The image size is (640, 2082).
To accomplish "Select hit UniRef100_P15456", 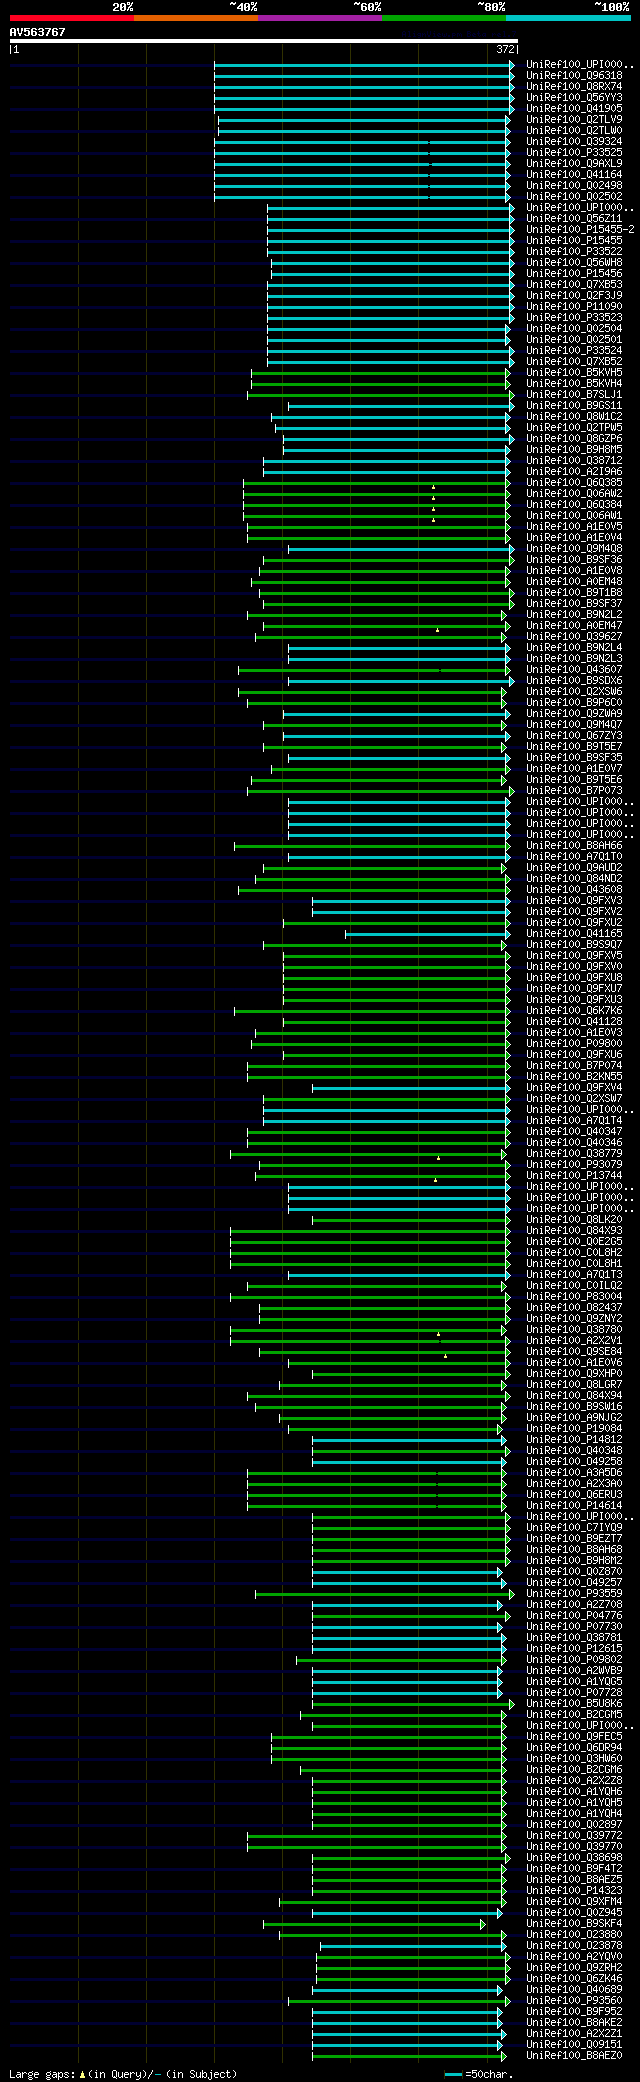I will [x=574, y=273].
